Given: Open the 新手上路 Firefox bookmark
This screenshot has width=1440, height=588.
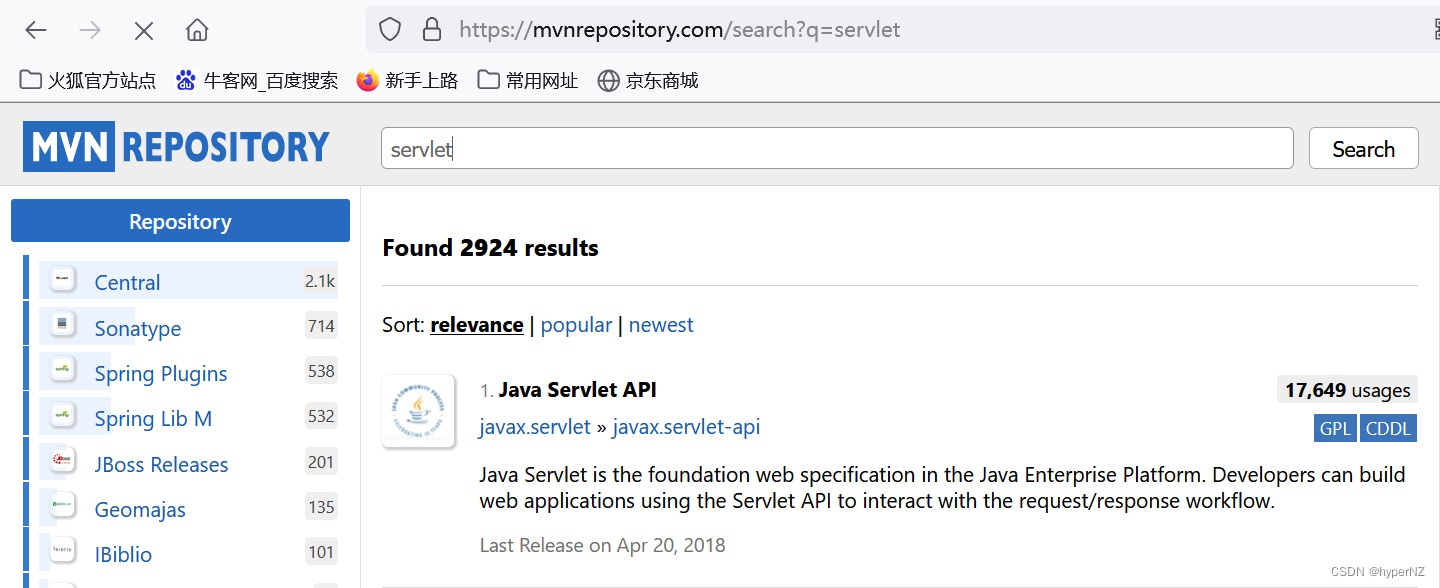Looking at the screenshot, I should coord(407,81).
